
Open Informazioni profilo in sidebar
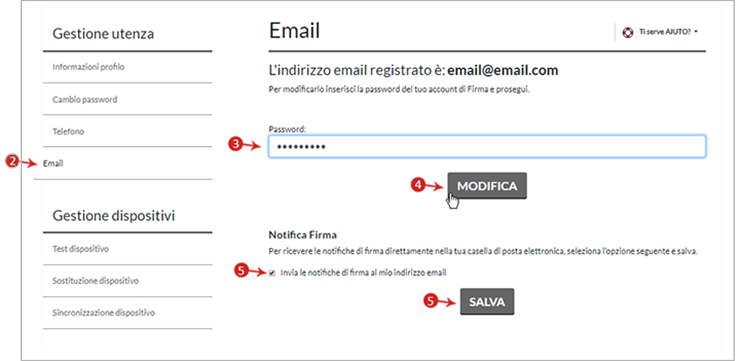pos(127,67)
